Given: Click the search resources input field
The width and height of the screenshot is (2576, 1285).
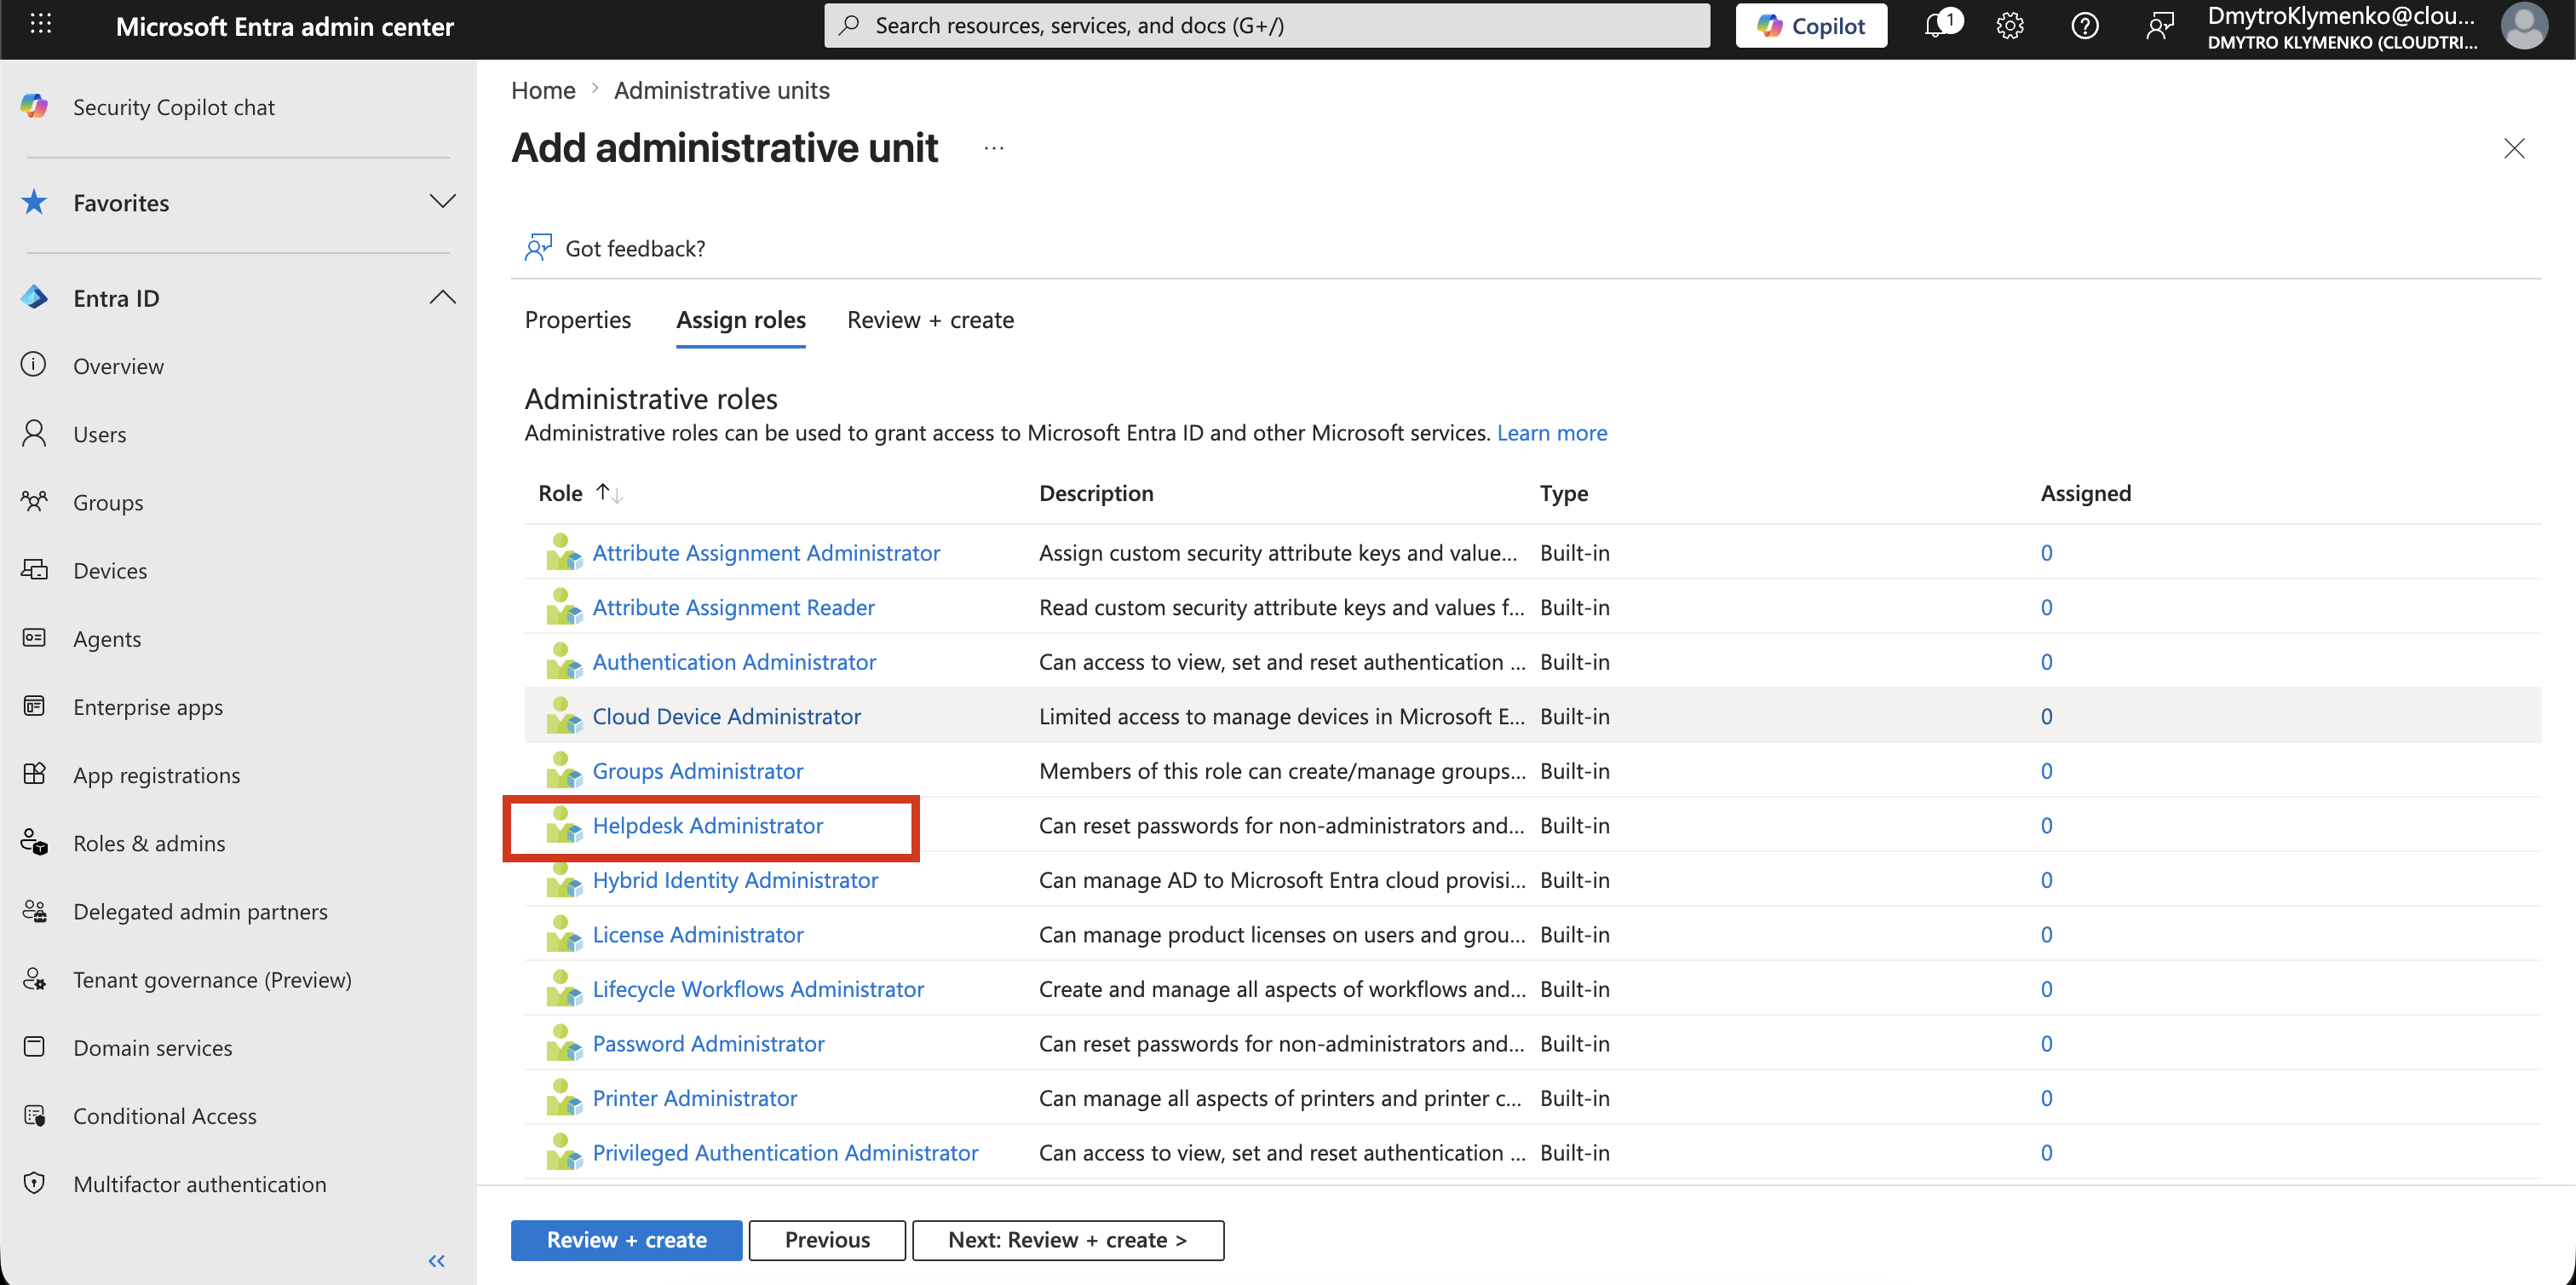Looking at the screenshot, I should (1267, 26).
